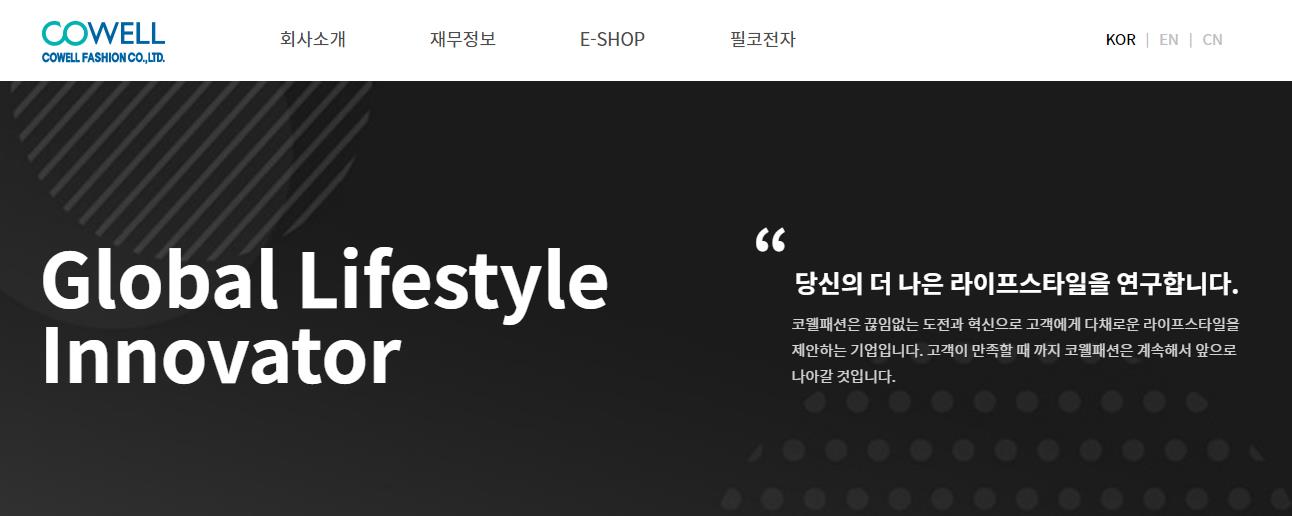Open the 재무정보 menu

pyautogui.click(x=463, y=39)
